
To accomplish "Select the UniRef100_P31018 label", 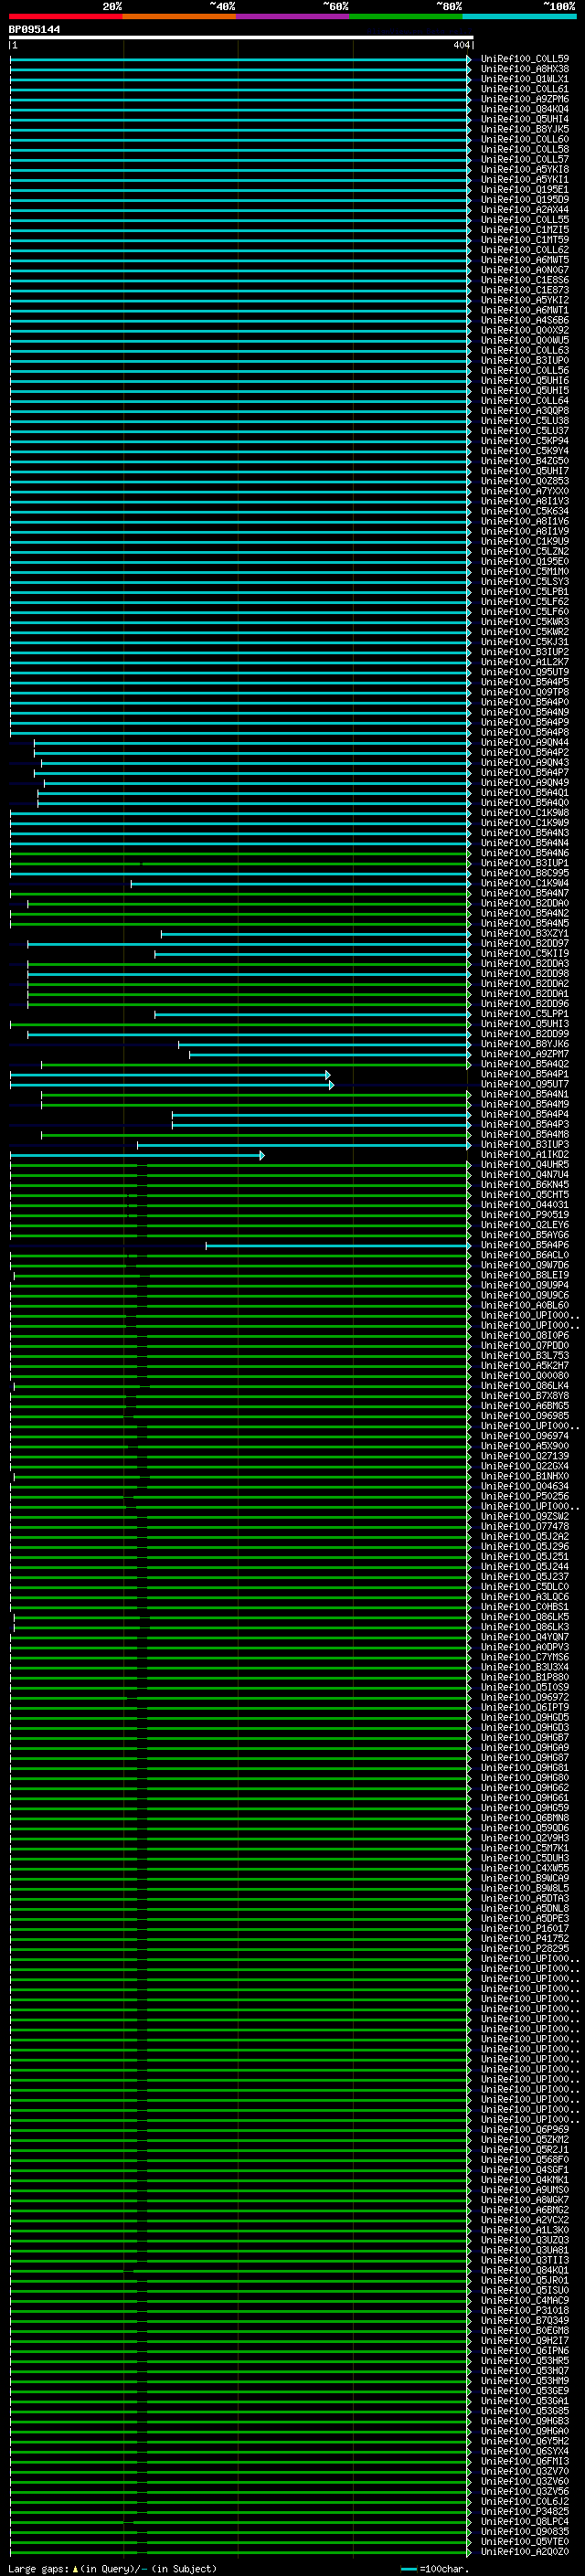I will point(525,2311).
